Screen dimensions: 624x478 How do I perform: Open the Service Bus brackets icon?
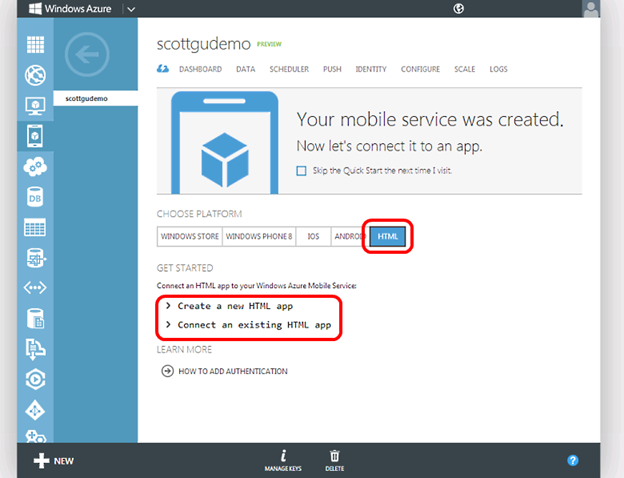point(35,287)
